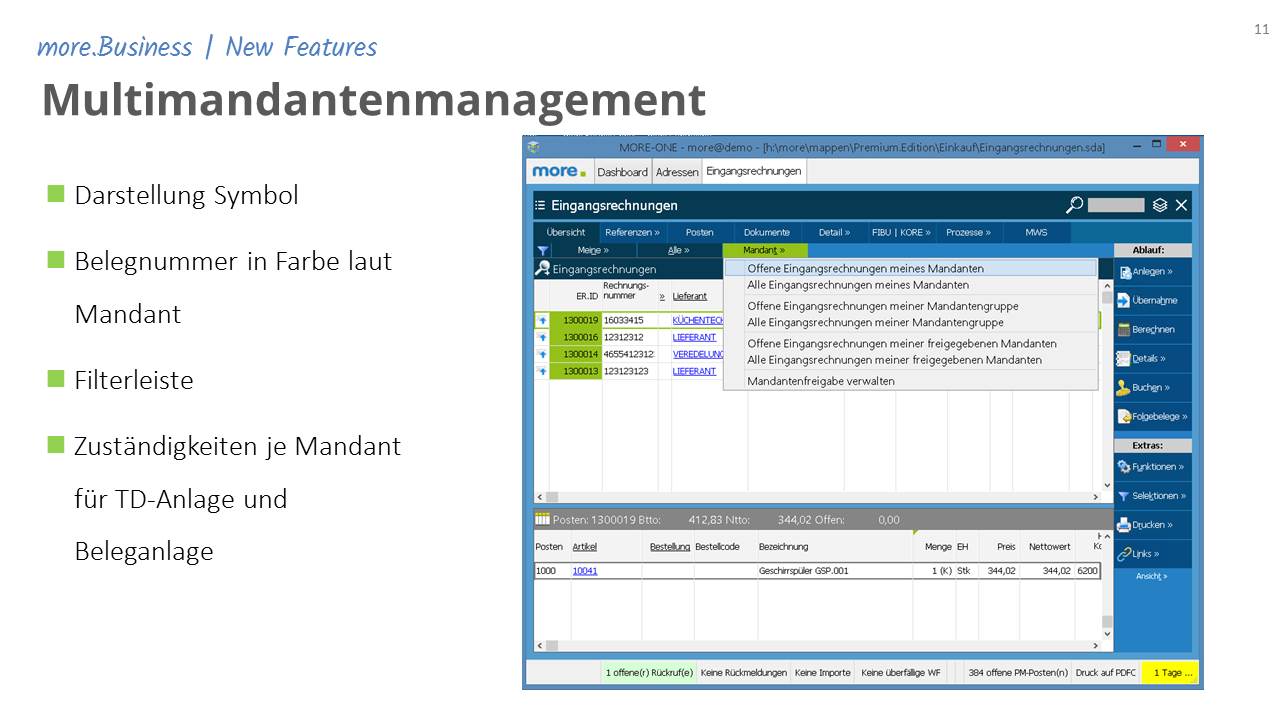1279x720 pixels.
Task: Click the Posten table vertical scrollbar
Action: [1106, 588]
